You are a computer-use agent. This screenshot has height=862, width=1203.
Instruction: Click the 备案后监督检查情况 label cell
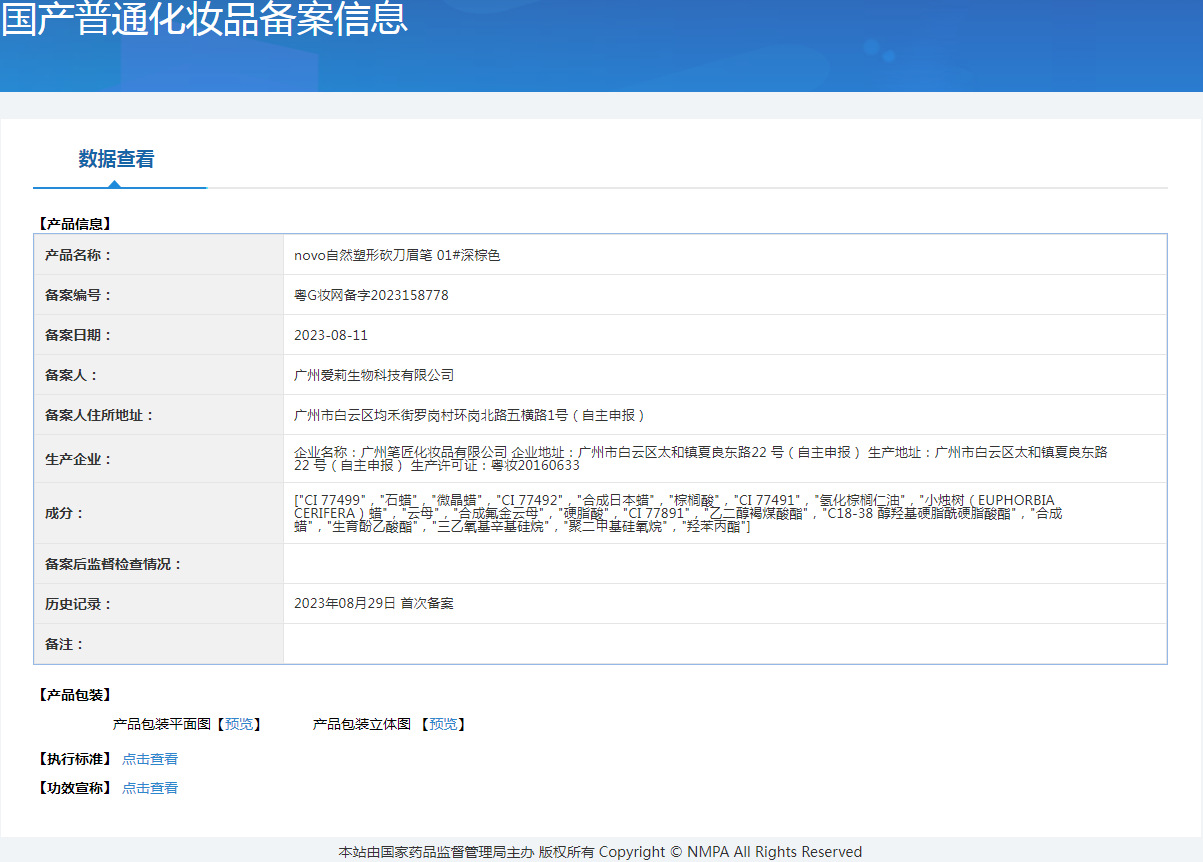coord(159,564)
